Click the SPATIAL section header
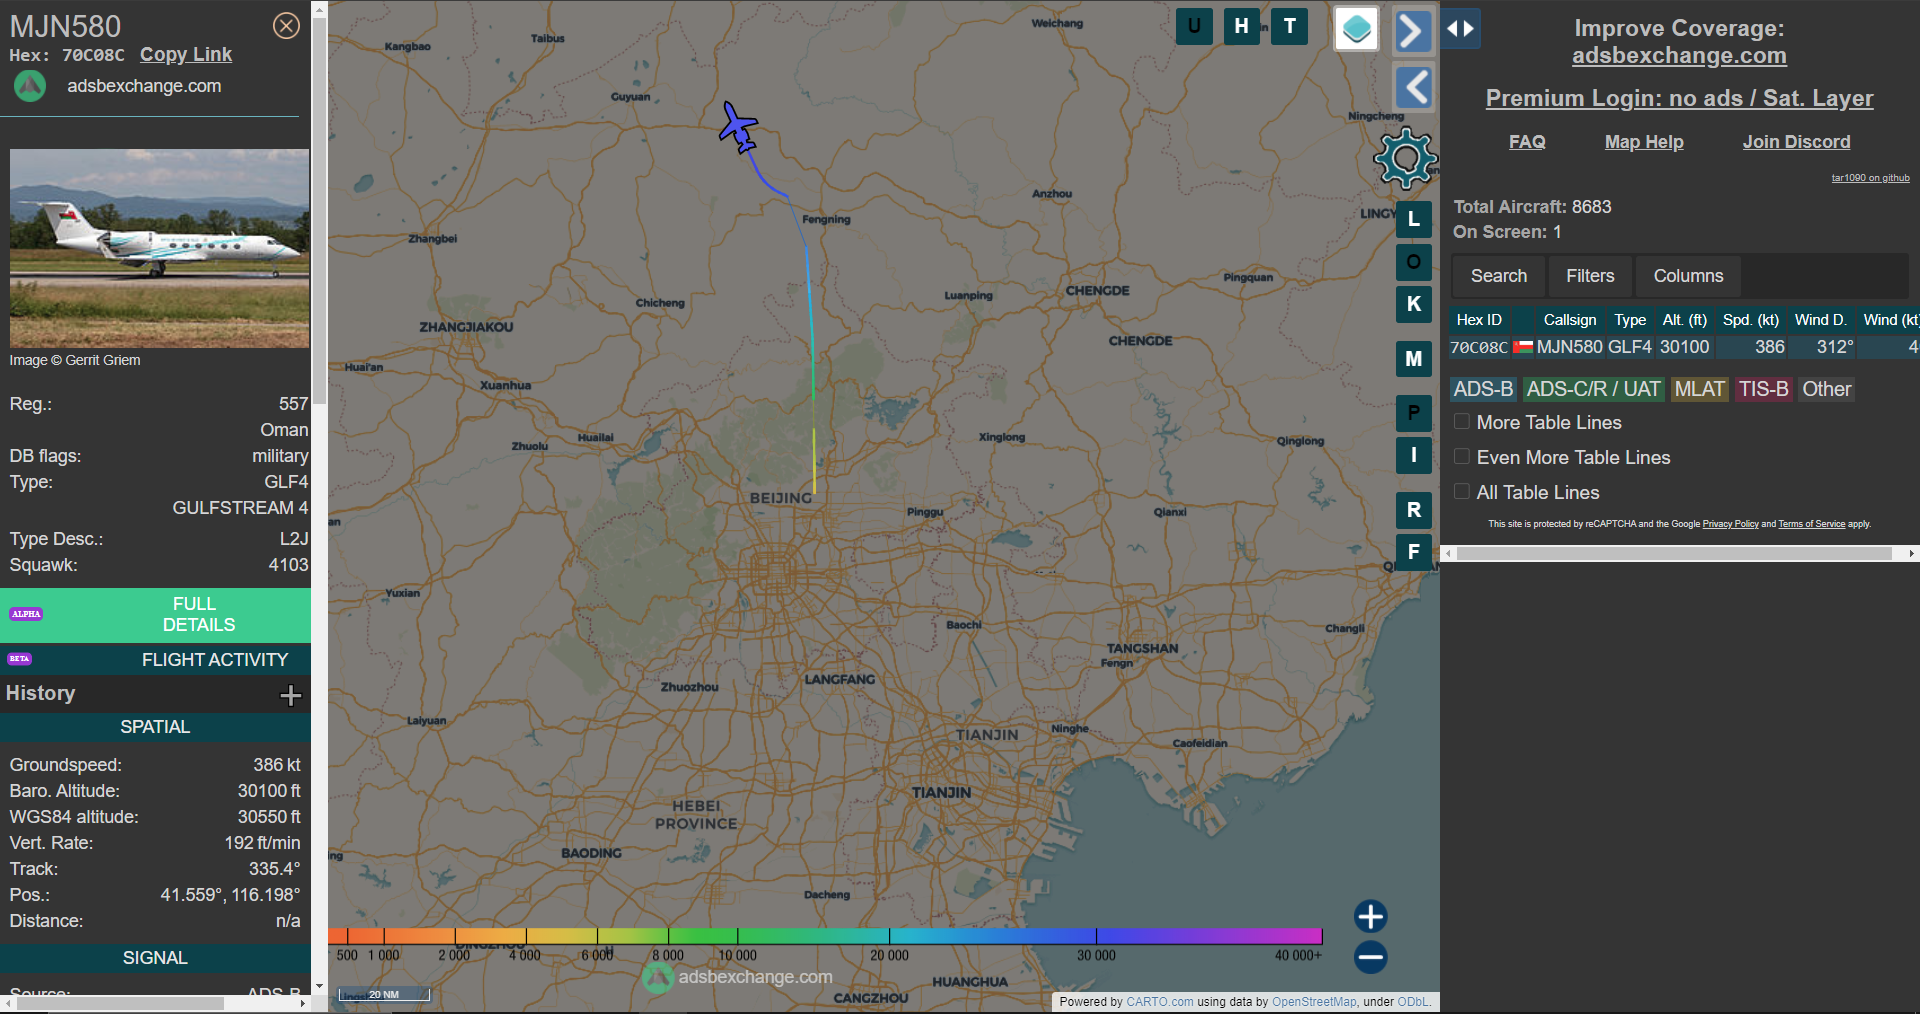Viewport: 1920px width, 1014px height. [x=155, y=727]
